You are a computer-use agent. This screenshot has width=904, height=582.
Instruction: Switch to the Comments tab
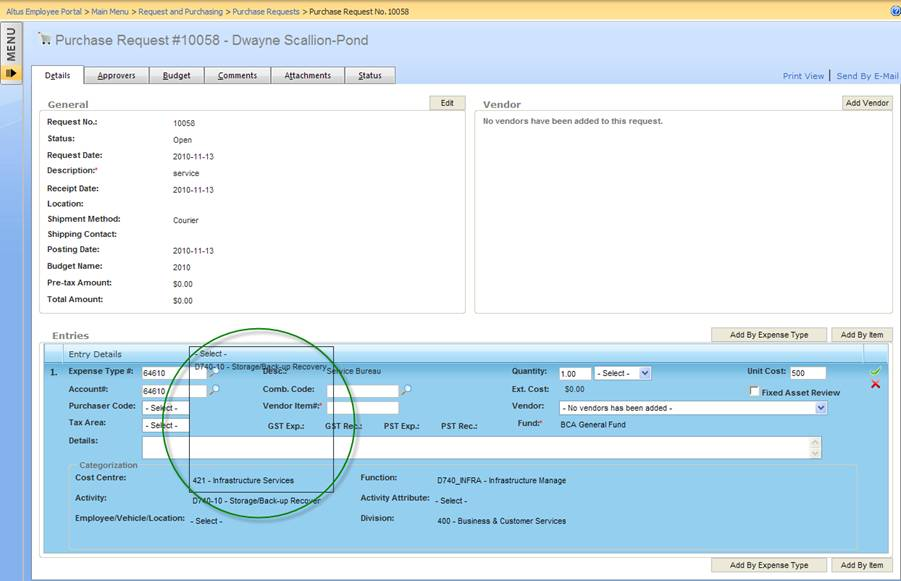pos(238,76)
